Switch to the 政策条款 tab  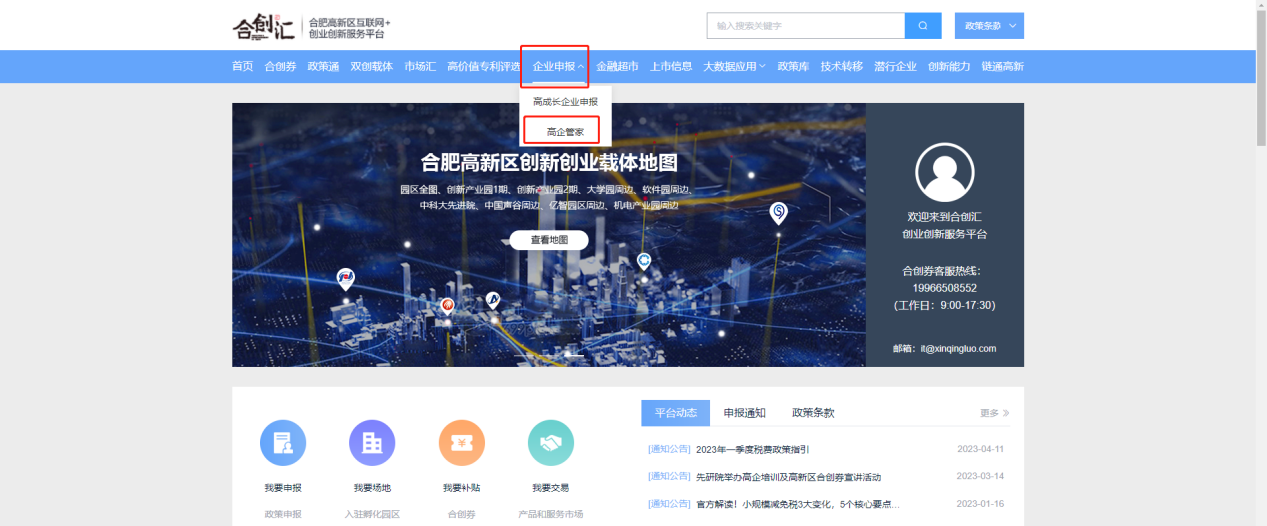(x=812, y=413)
